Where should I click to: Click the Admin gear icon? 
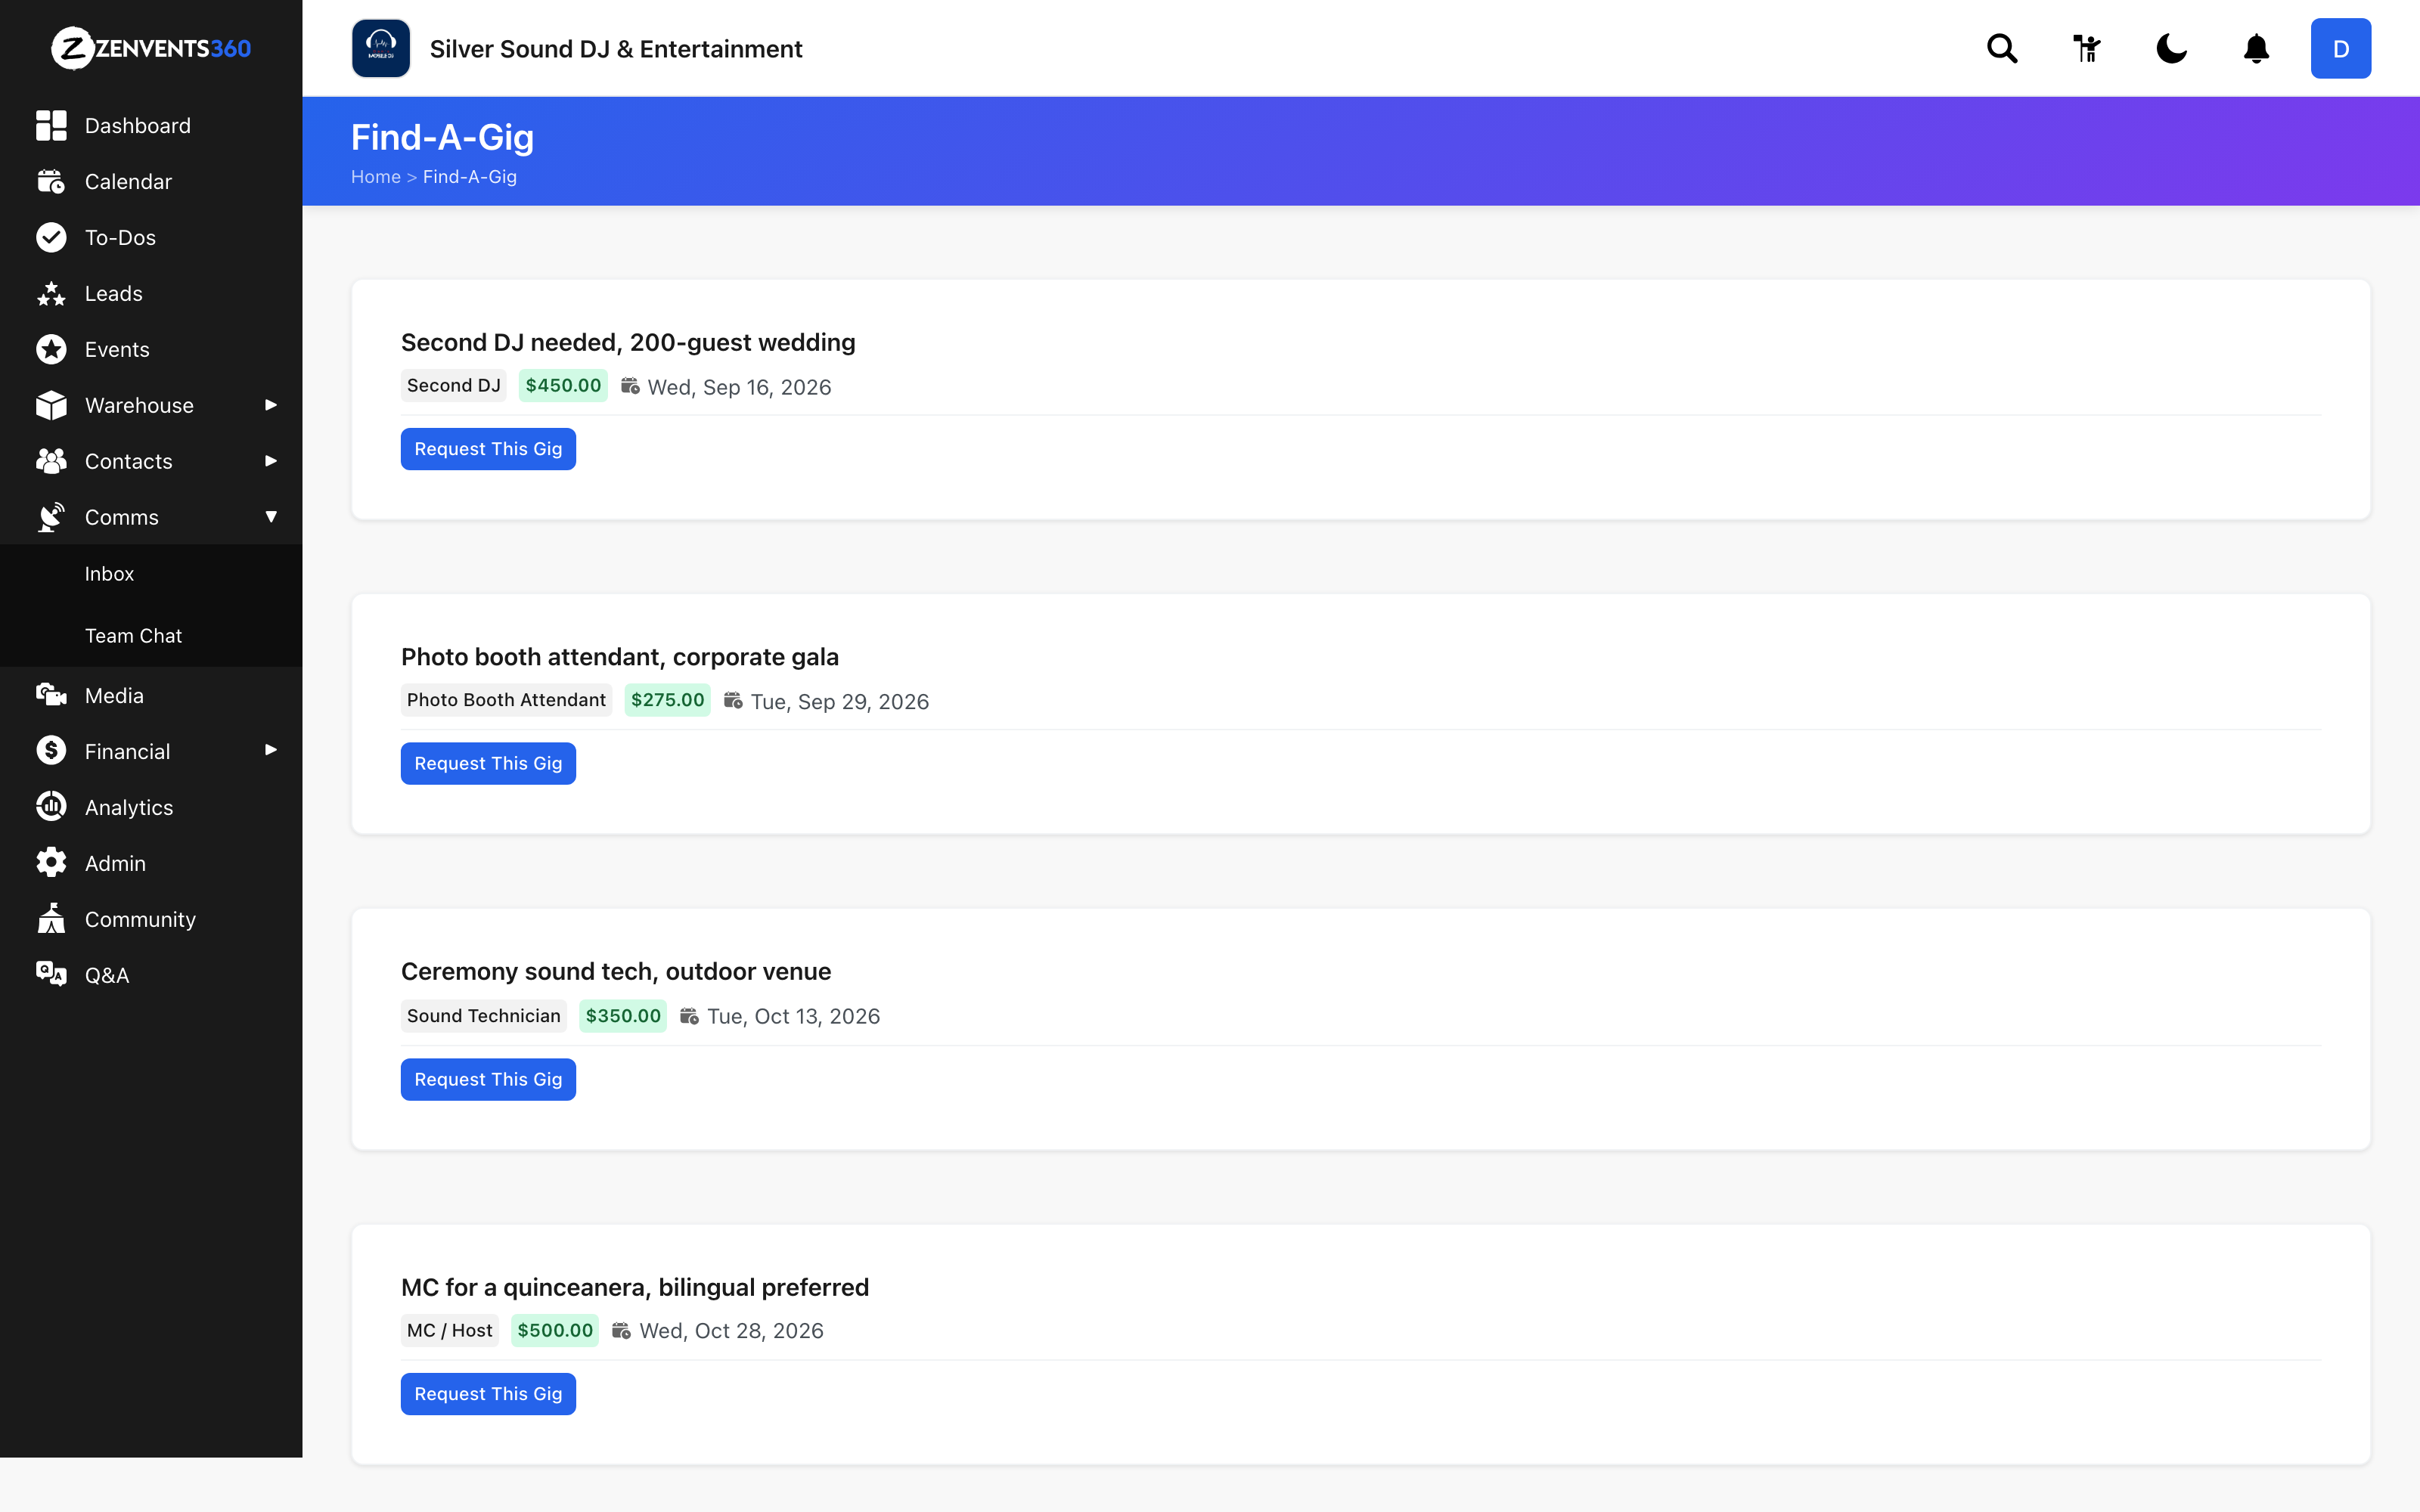(51, 863)
